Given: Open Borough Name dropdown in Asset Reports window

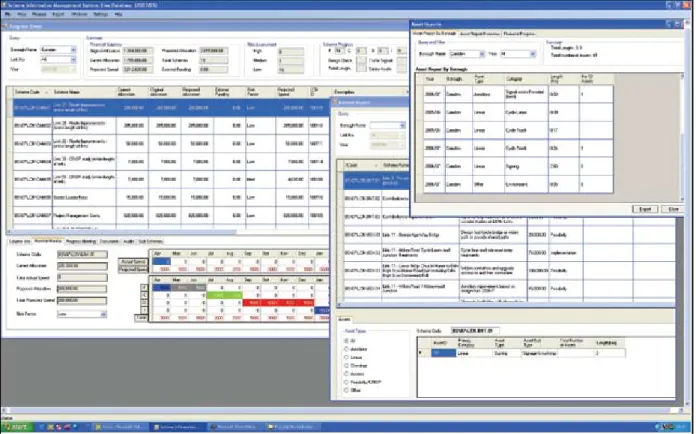Looking at the screenshot, I should pyautogui.click(x=482, y=54).
